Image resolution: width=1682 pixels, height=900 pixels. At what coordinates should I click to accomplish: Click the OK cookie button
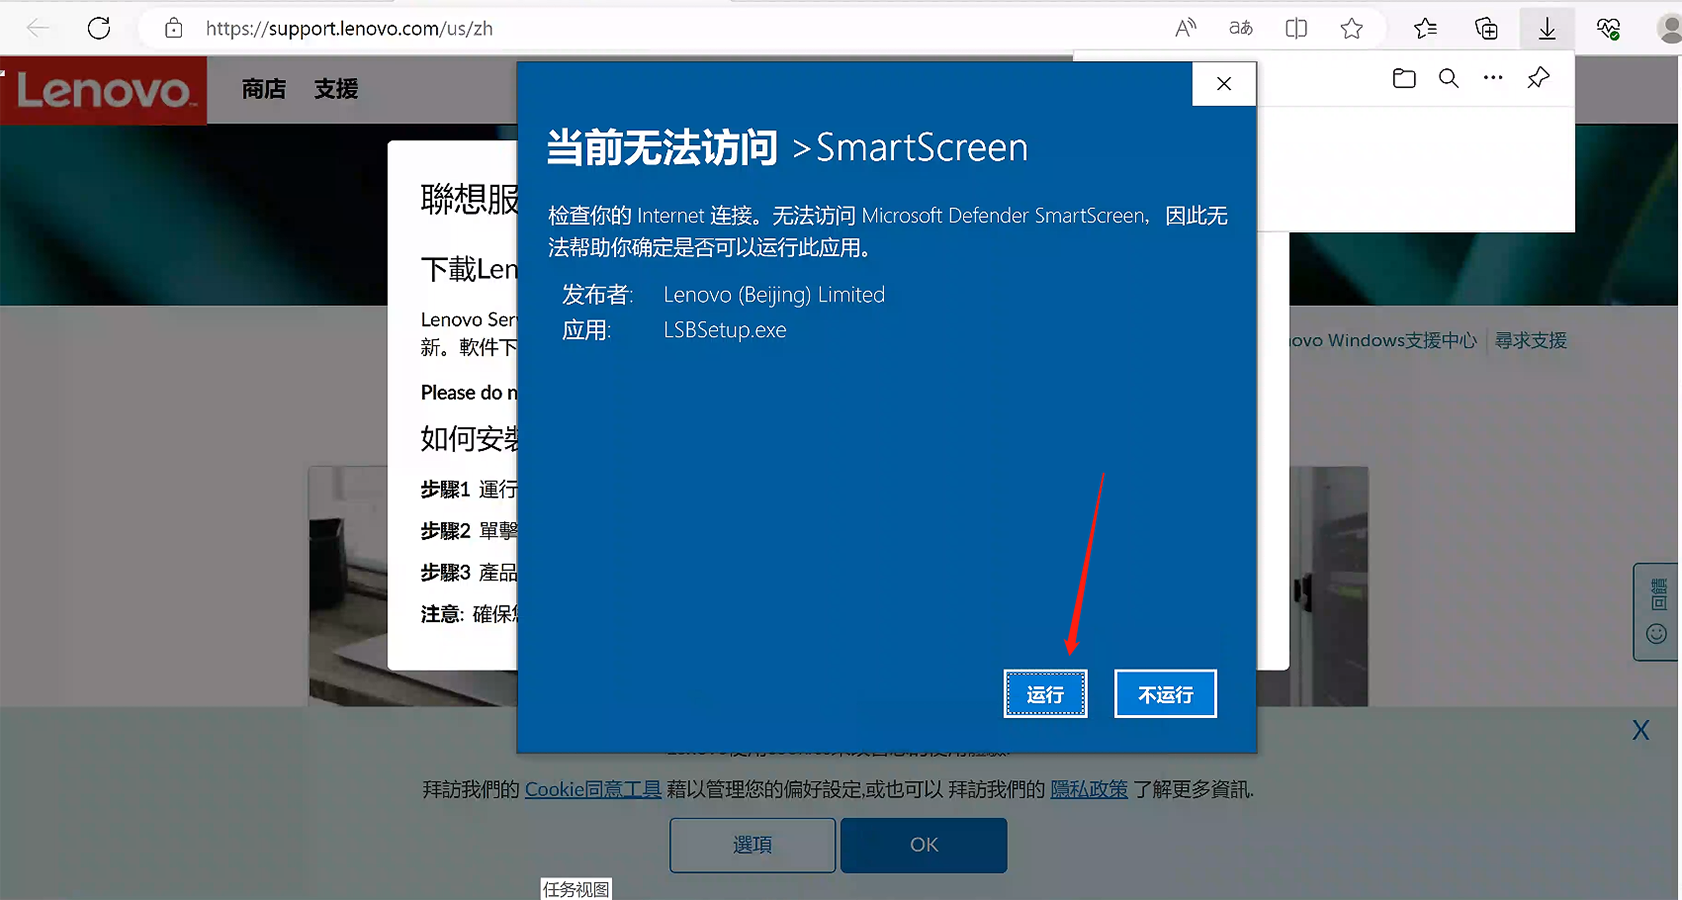tap(924, 845)
